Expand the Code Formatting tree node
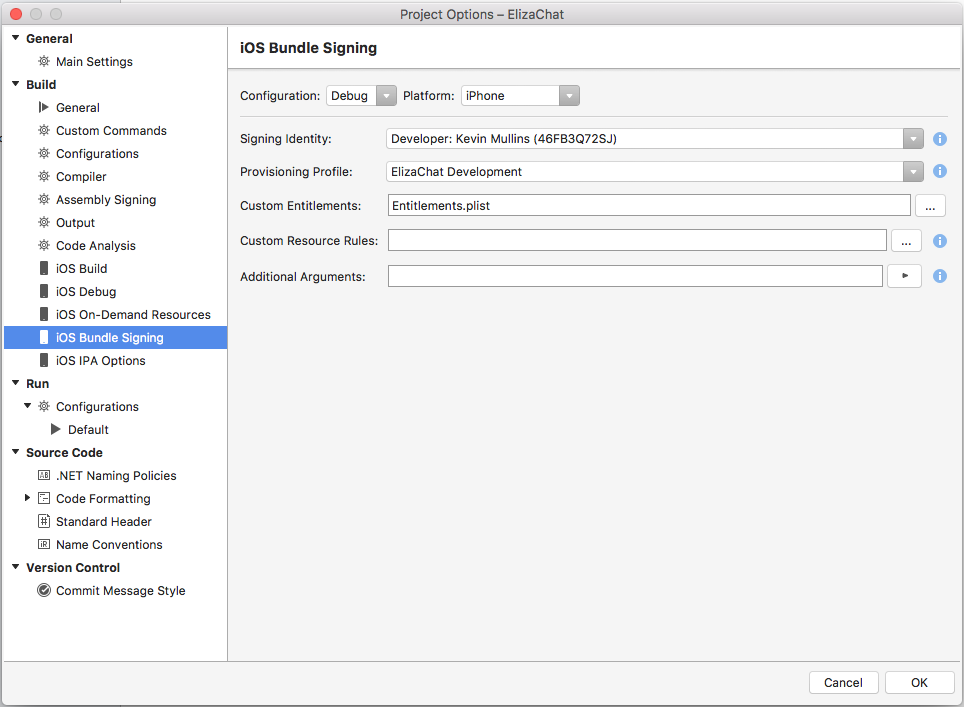The width and height of the screenshot is (964, 707). pos(26,498)
